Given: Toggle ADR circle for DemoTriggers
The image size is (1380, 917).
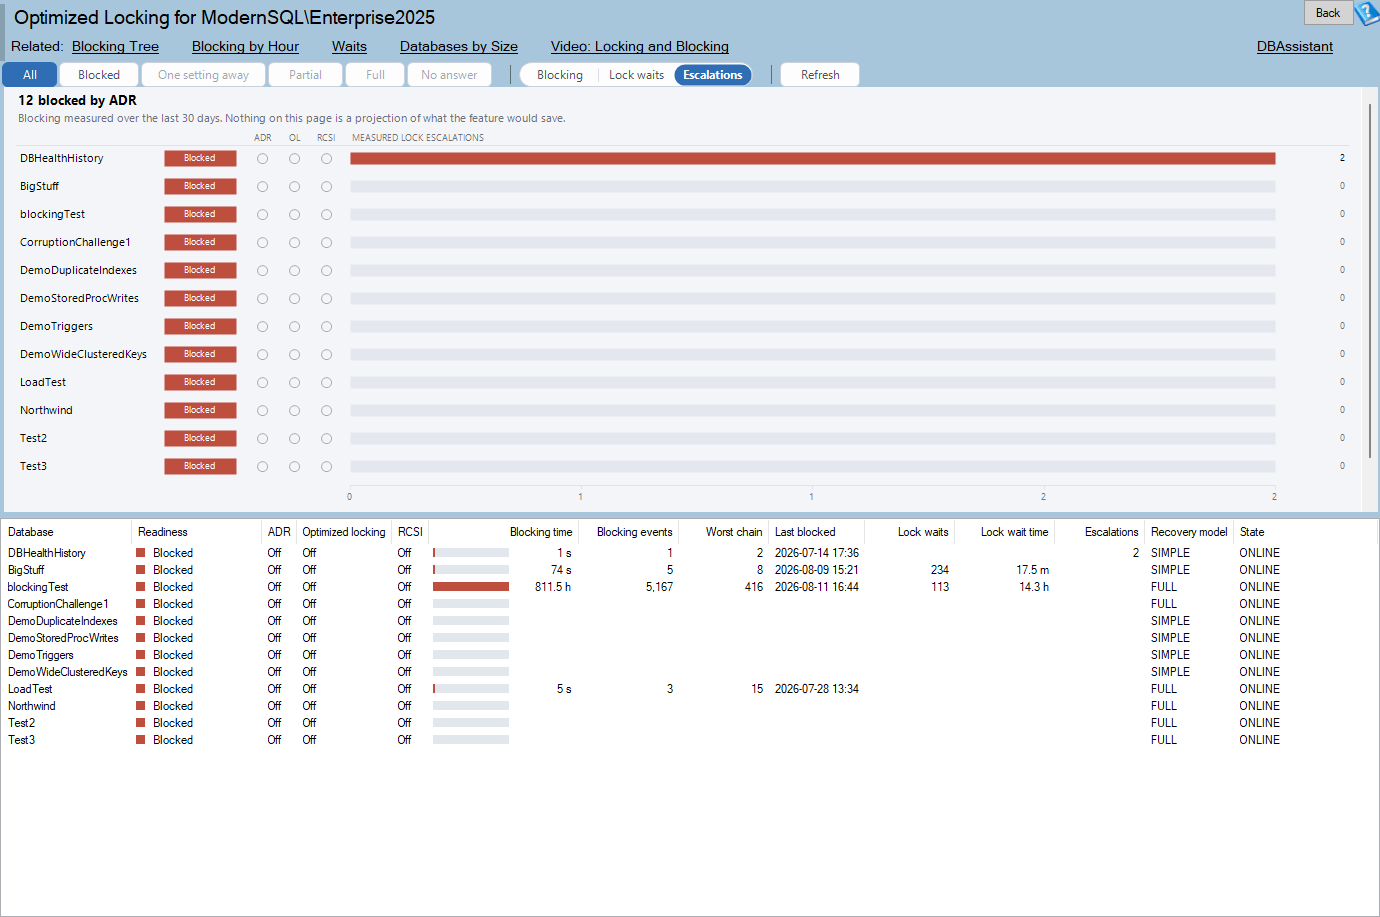Looking at the screenshot, I should [263, 326].
